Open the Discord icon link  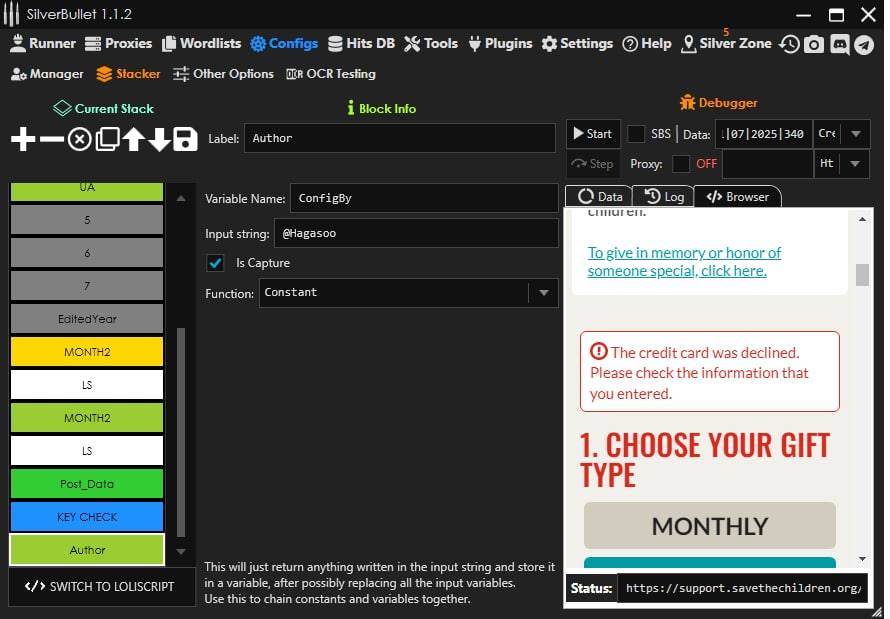click(x=839, y=44)
